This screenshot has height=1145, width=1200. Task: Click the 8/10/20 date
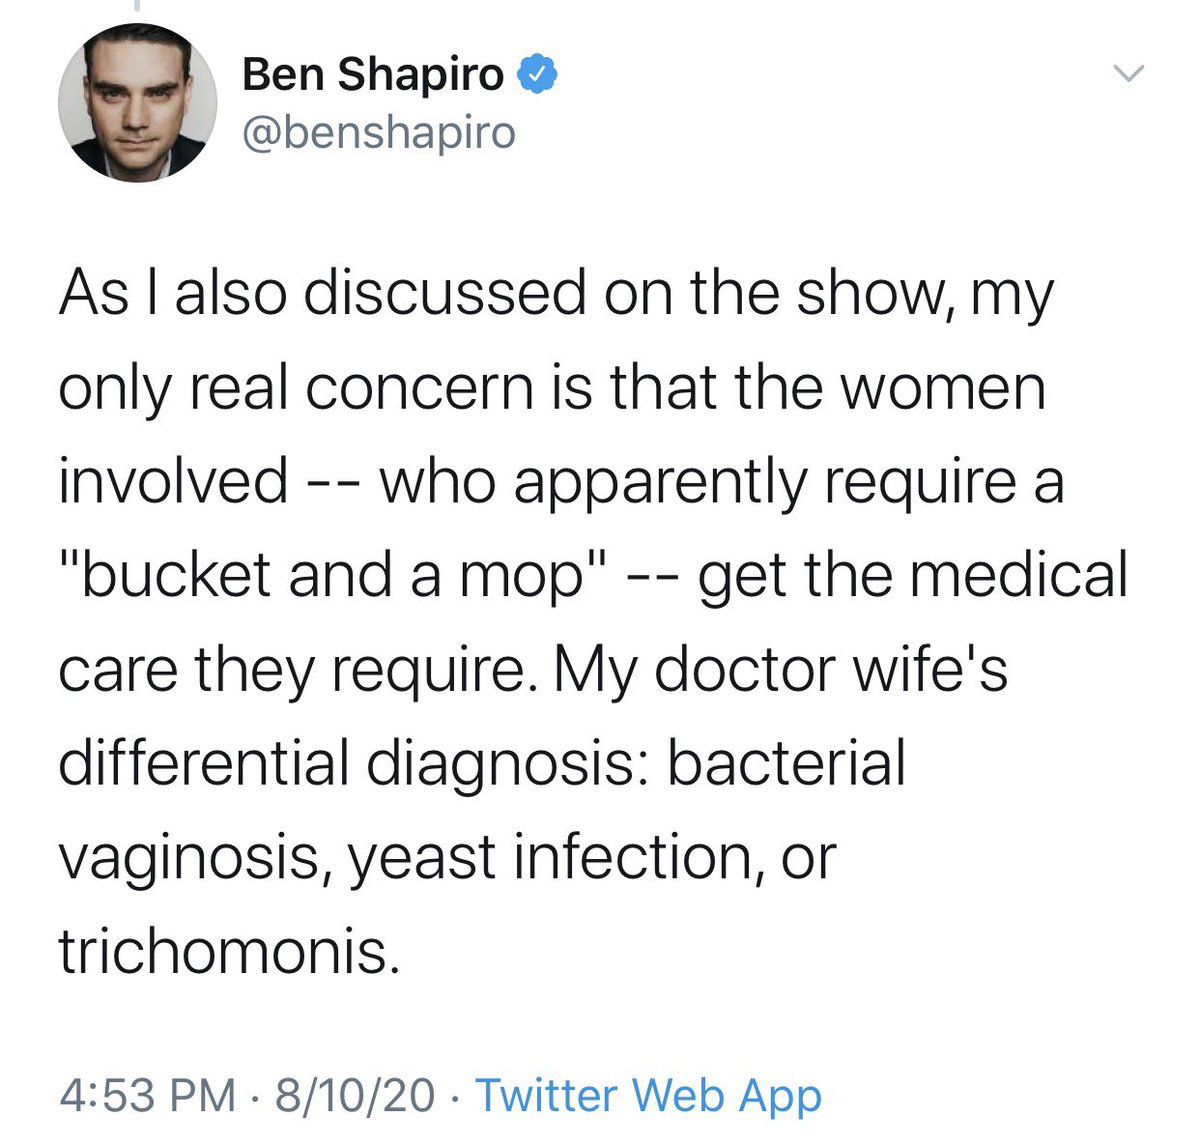(x=355, y=1094)
